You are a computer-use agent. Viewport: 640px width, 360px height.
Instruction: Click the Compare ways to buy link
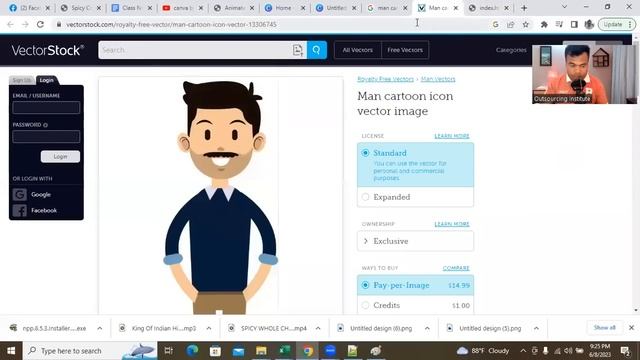tap(456, 268)
